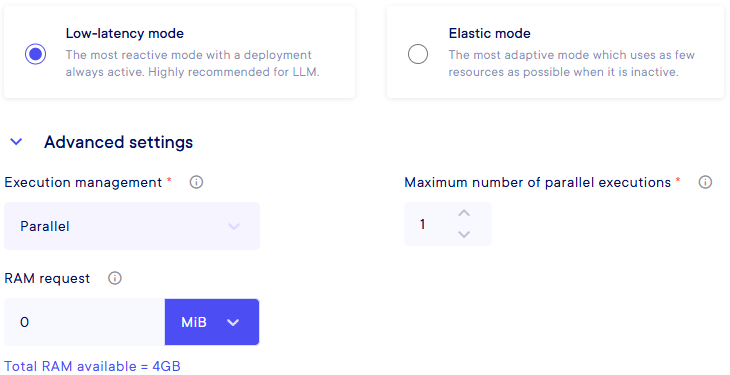Click the dropdown chevron in the Parallel selector
This screenshot has width=730, height=375.
click(234, 226)
